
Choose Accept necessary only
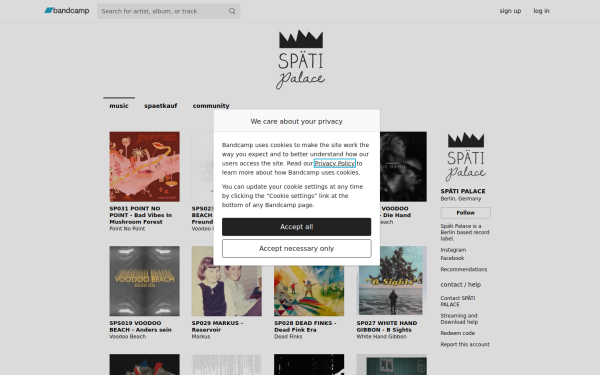pyautogui.click(x=297, y=248)
